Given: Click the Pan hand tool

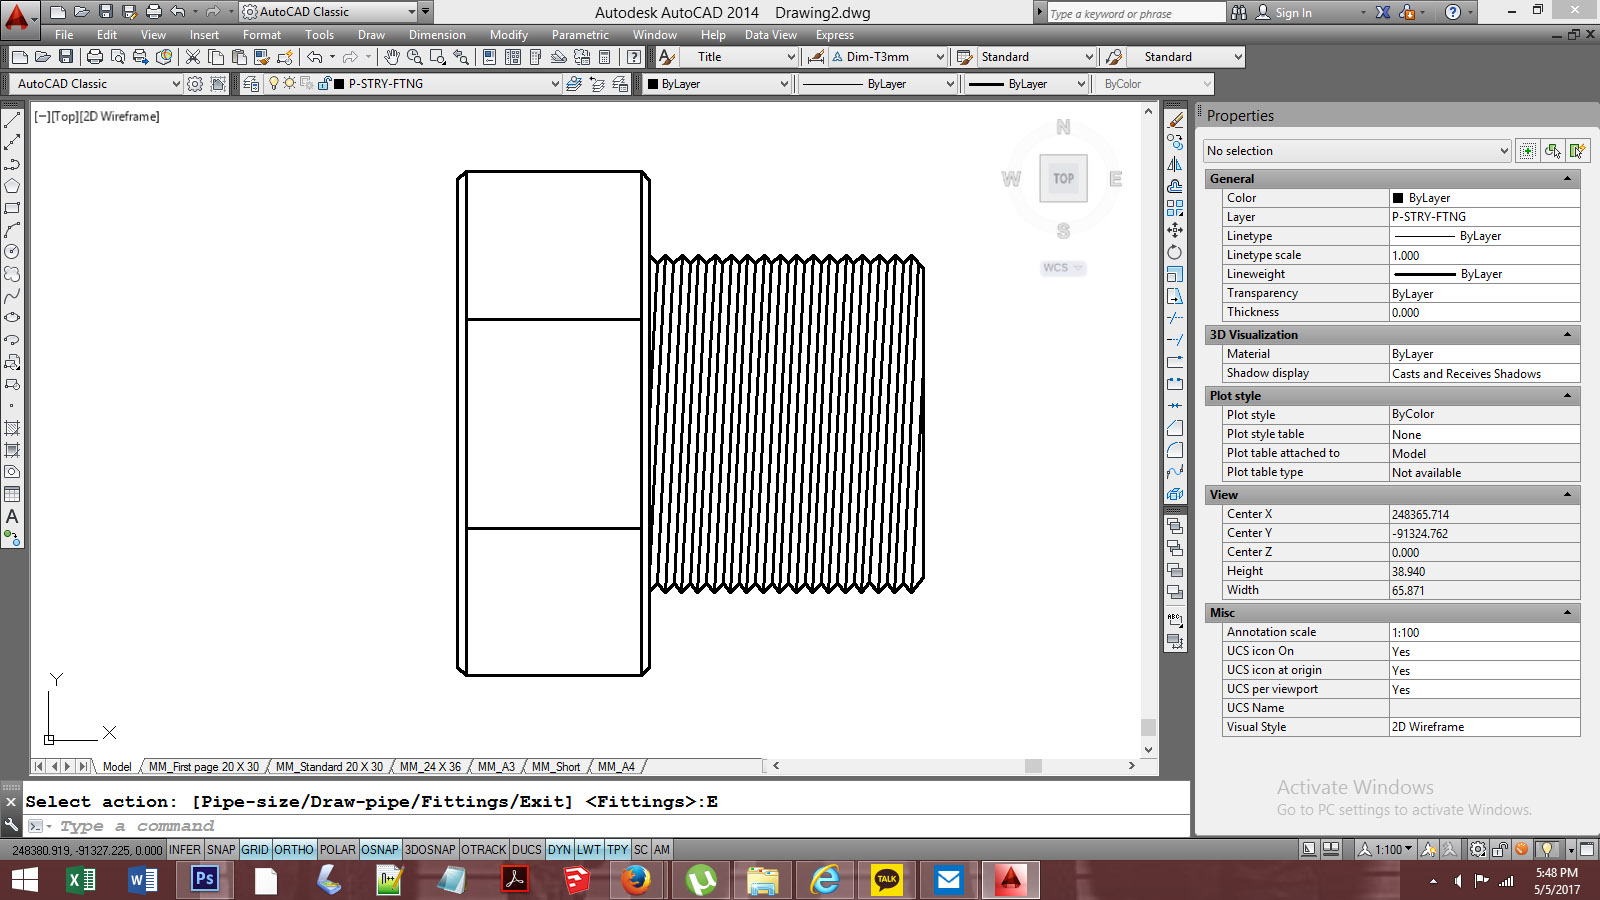Looking at the screenshot, I should [x=392, y=57].
